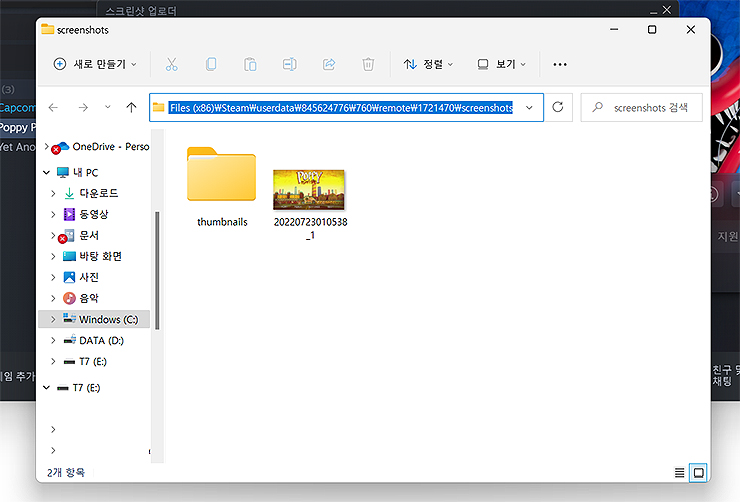Minimize the screenshots Explorer window

click(614, 29)
